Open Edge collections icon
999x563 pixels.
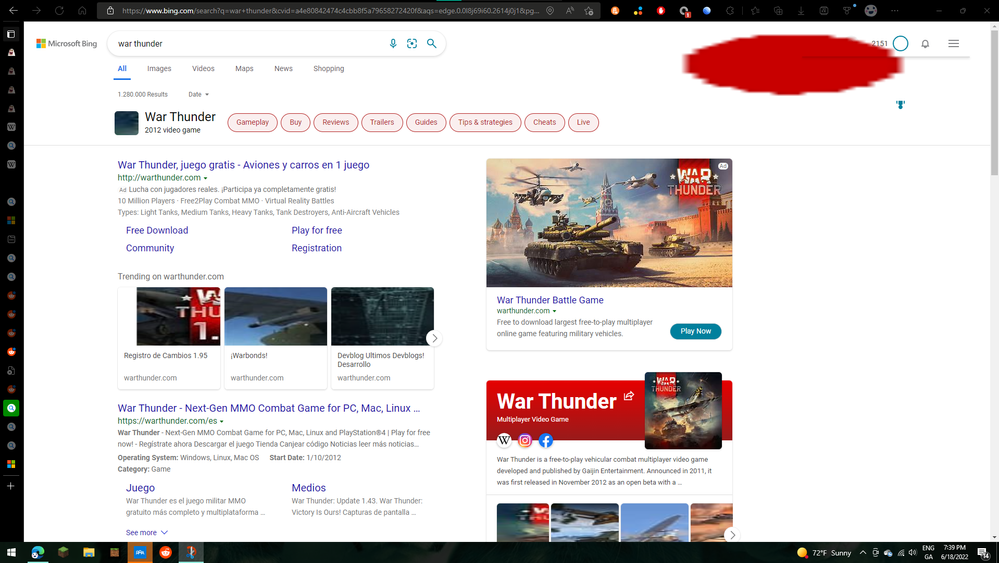778,10
